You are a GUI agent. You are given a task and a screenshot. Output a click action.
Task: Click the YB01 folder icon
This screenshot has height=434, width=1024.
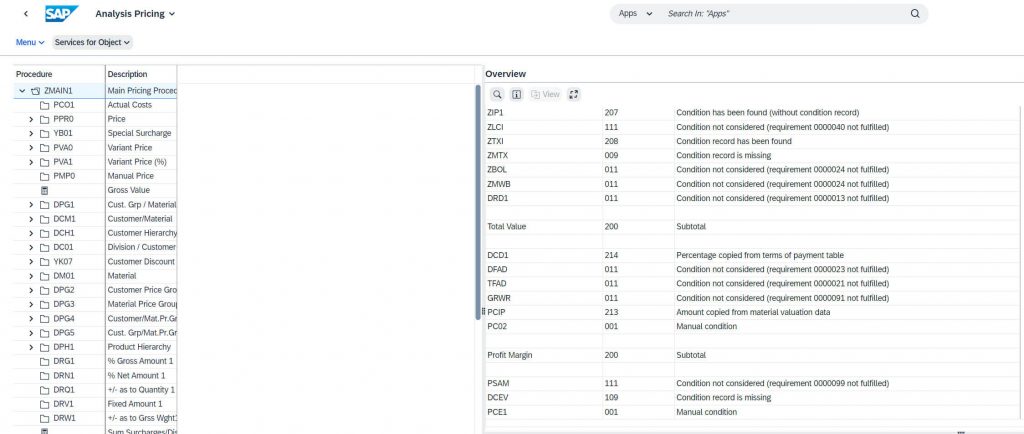[44, 134]
